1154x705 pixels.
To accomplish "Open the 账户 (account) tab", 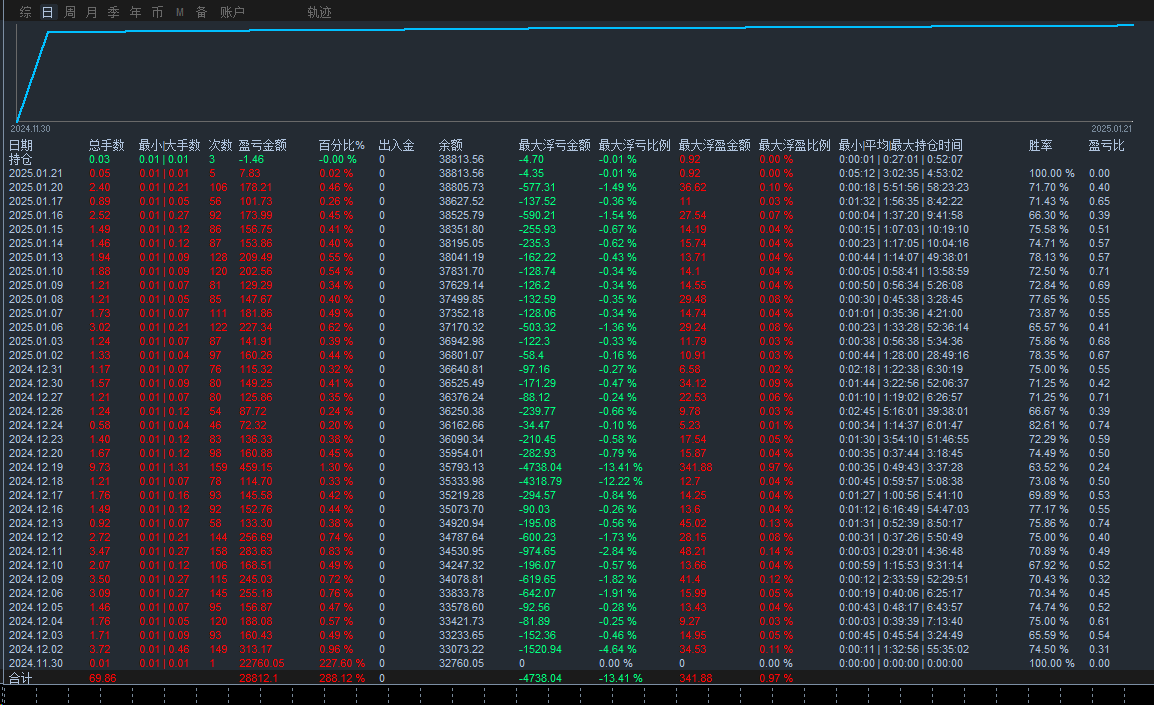I will point(231,12).
